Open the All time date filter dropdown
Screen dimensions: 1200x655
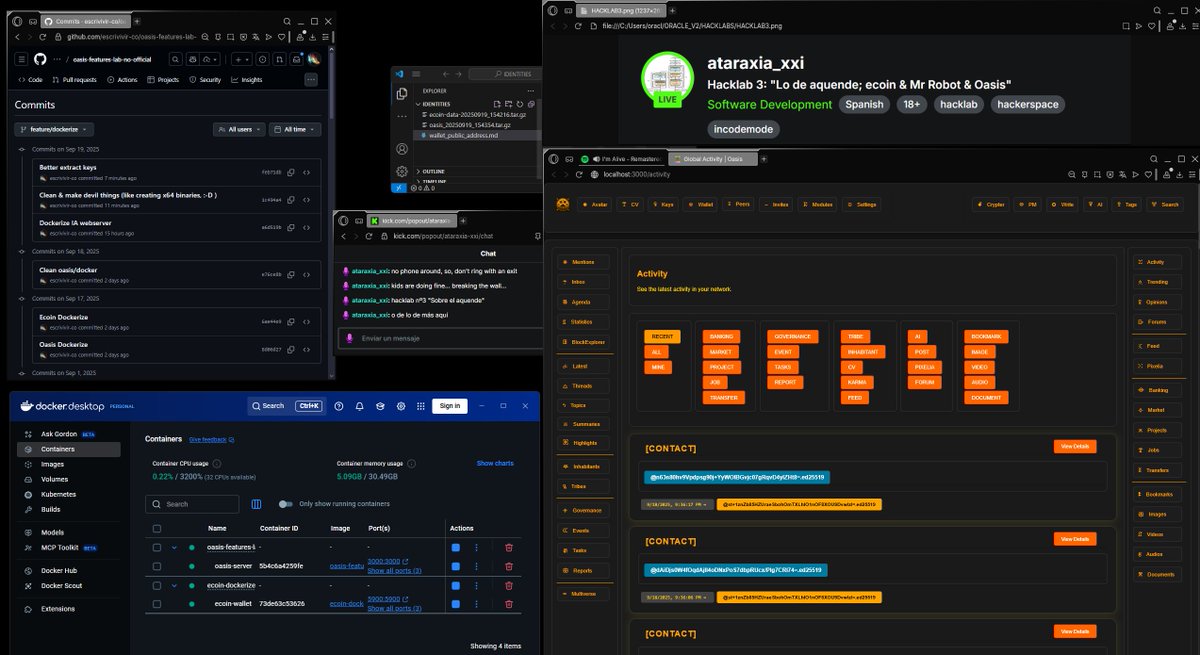pos(296,129)
